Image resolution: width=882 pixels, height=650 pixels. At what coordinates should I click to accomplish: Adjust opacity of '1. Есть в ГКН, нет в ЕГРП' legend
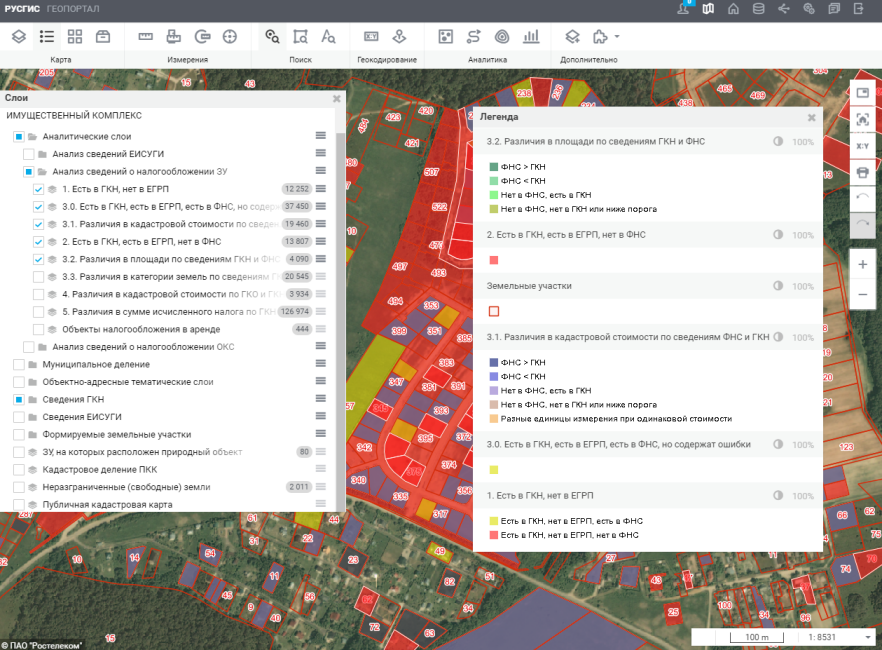point(778,495)
